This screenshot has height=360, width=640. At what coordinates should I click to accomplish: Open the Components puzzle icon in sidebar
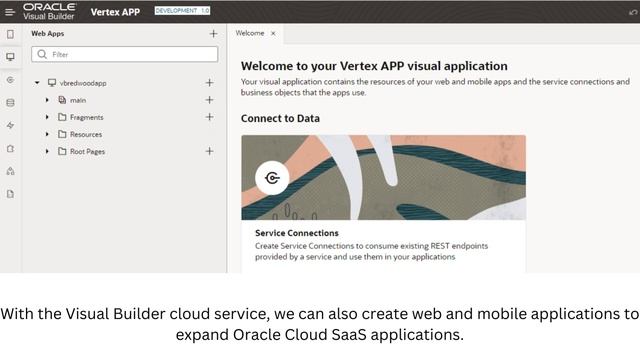pos(10,149)
